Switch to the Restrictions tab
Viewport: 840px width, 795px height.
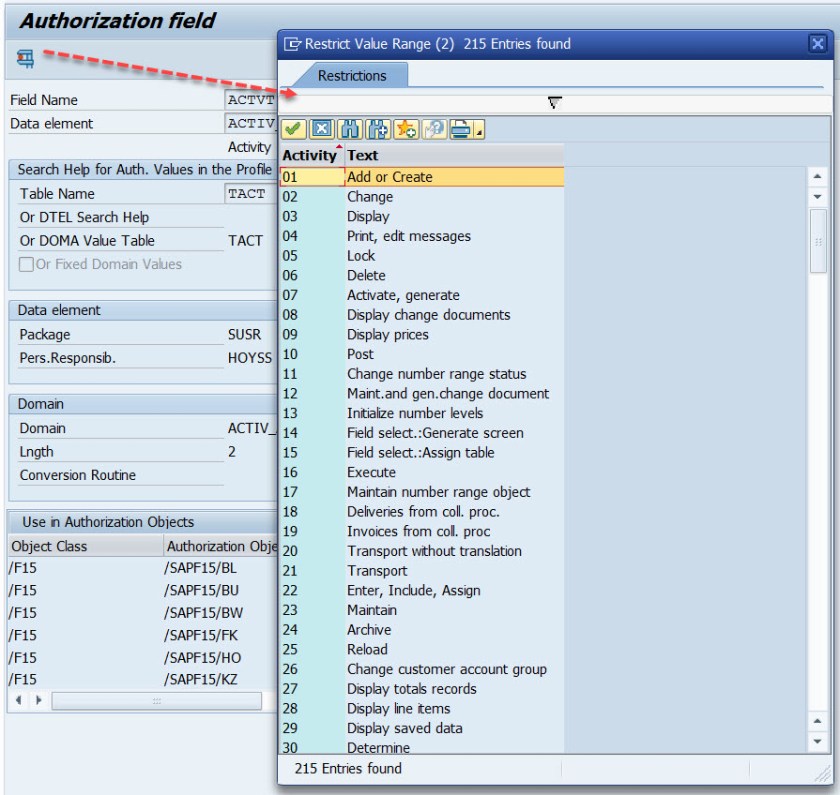[351, 75]
